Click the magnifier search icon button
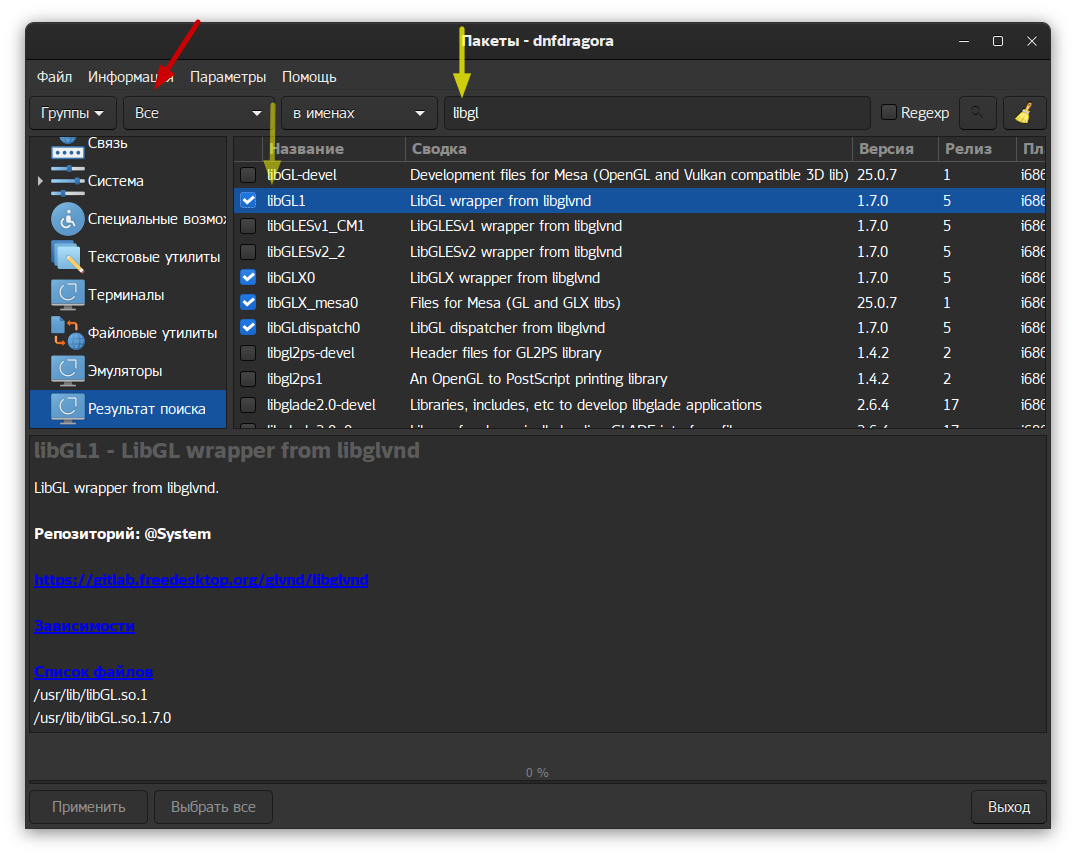This screenshot has width=1076, height=857. (x=977, y=113)
